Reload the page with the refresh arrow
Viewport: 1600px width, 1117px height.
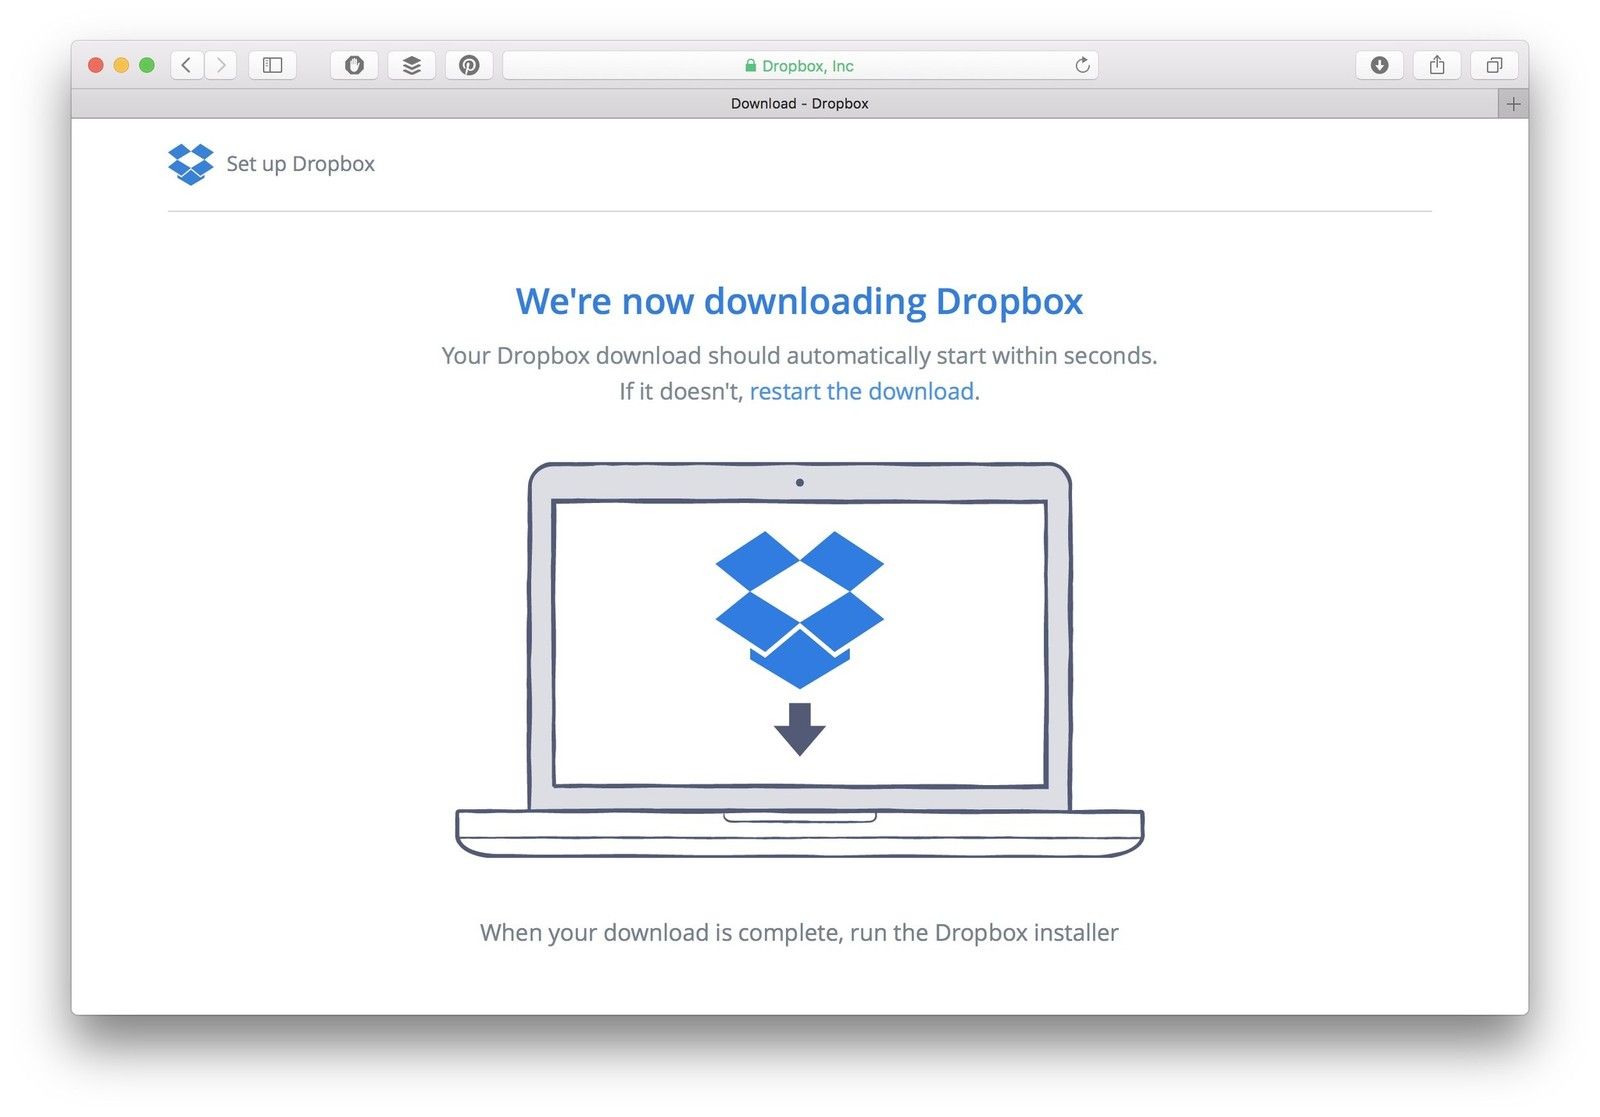tap(1082, 65)
